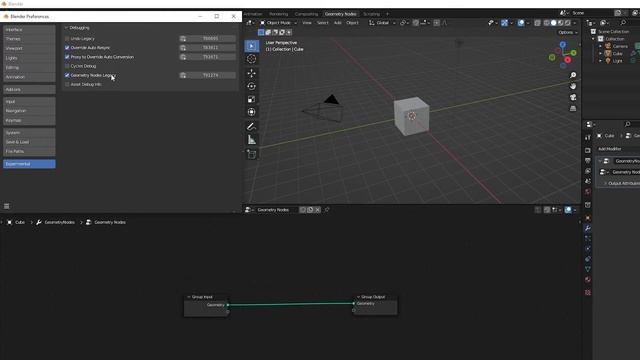Open the Themes preferences section
This screenshot has height=360, width=640.
pos(29,39)
